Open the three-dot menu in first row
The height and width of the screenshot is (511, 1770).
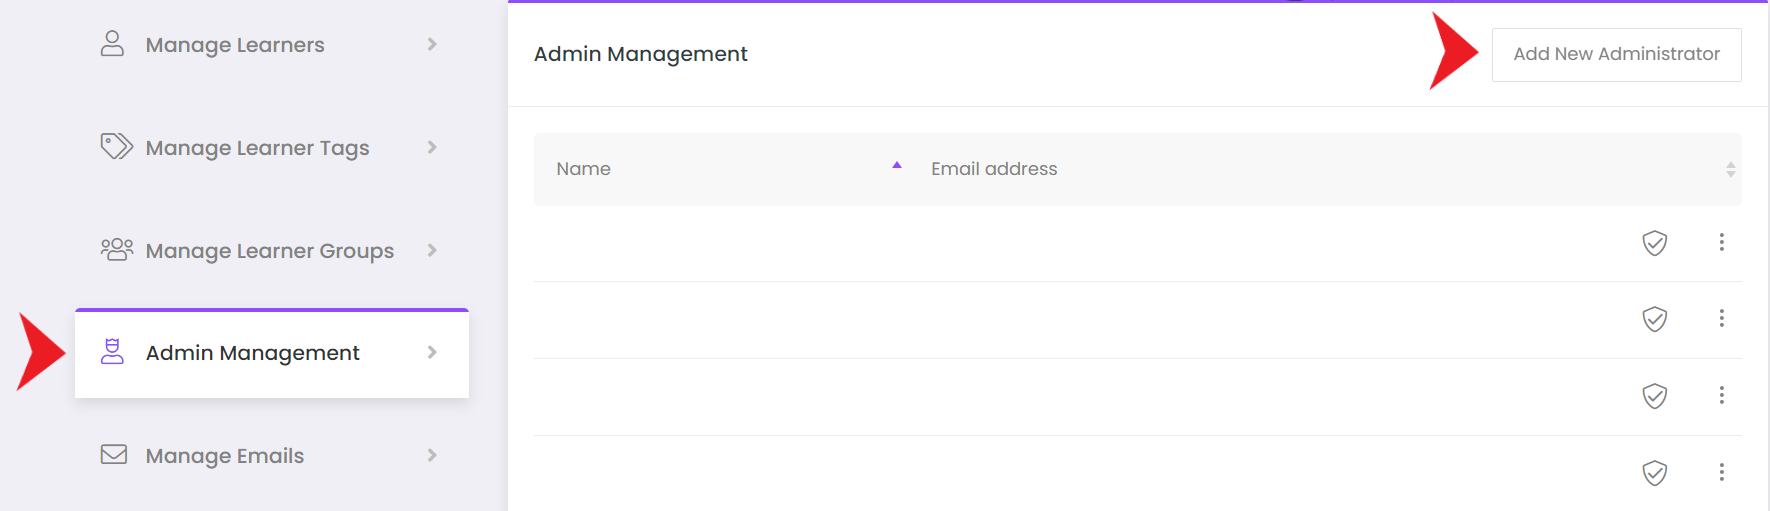1722,242
